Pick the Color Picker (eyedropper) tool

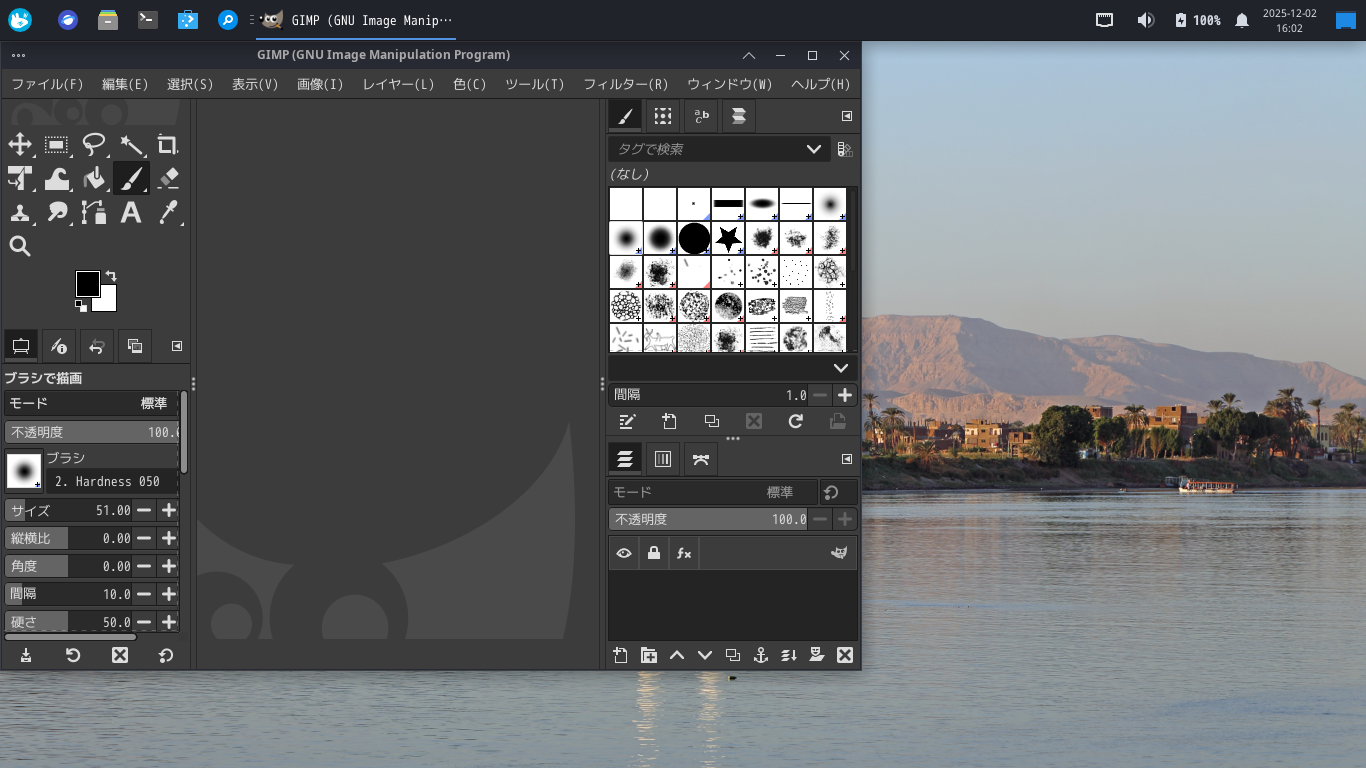[x=167, y=212]
